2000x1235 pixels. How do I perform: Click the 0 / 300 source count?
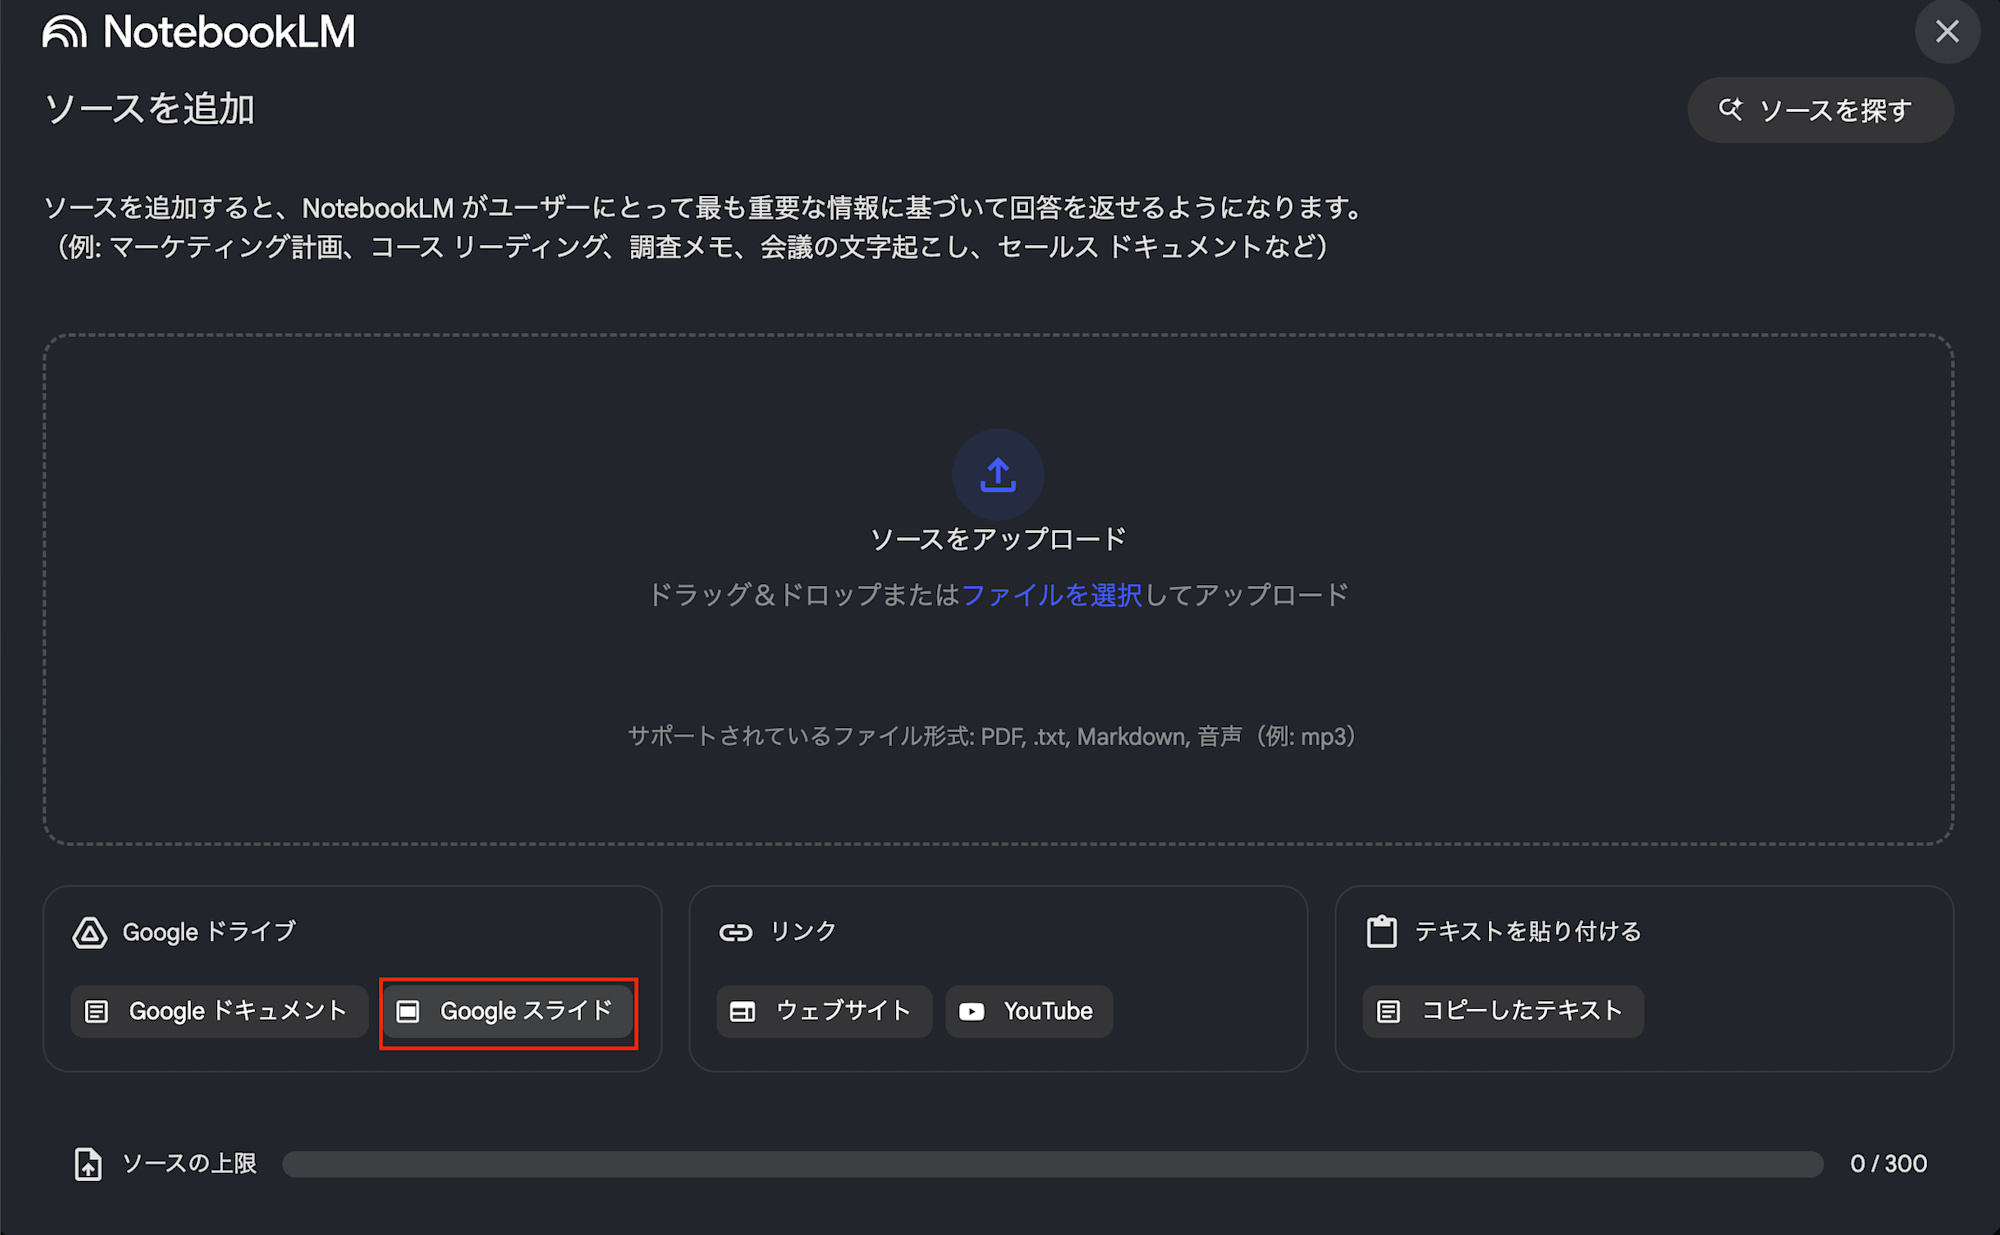click(1888, 1164)
